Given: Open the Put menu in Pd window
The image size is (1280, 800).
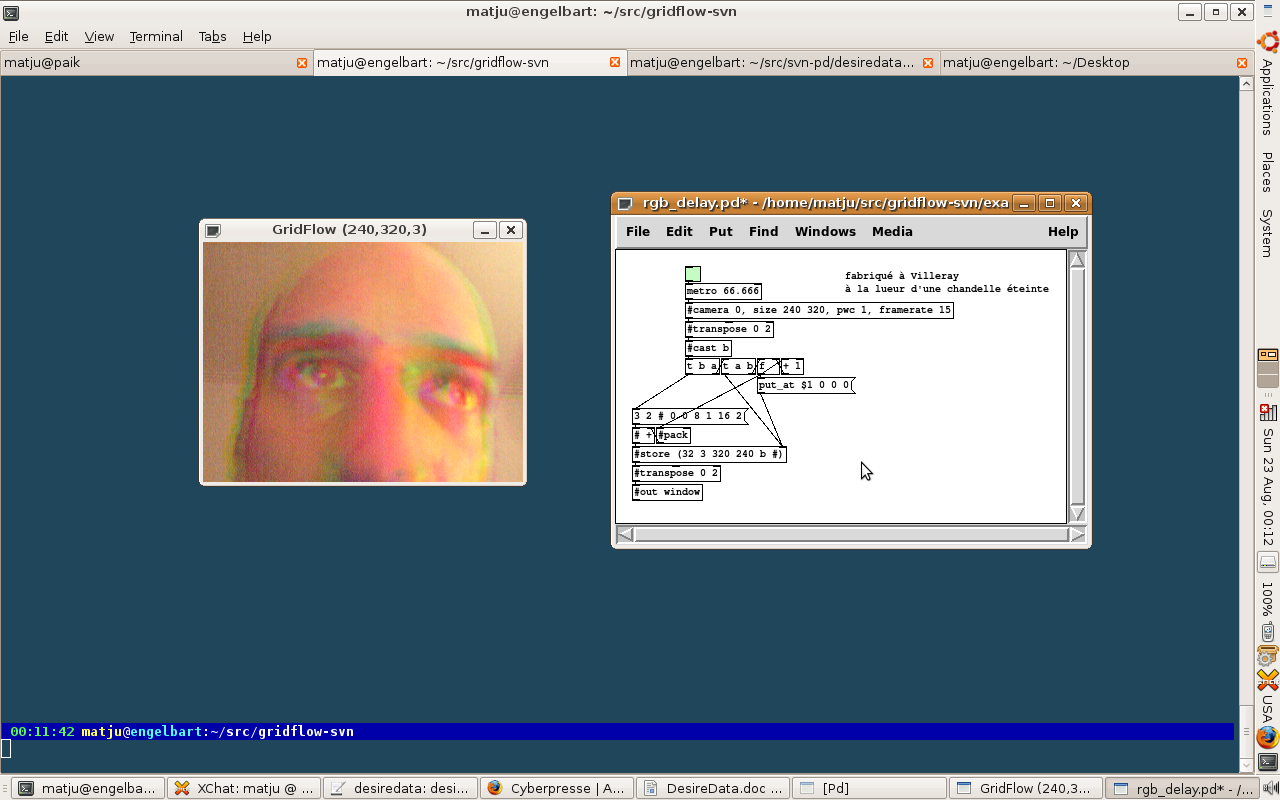Looking at the screenshot, I should [x=720, y=231].
